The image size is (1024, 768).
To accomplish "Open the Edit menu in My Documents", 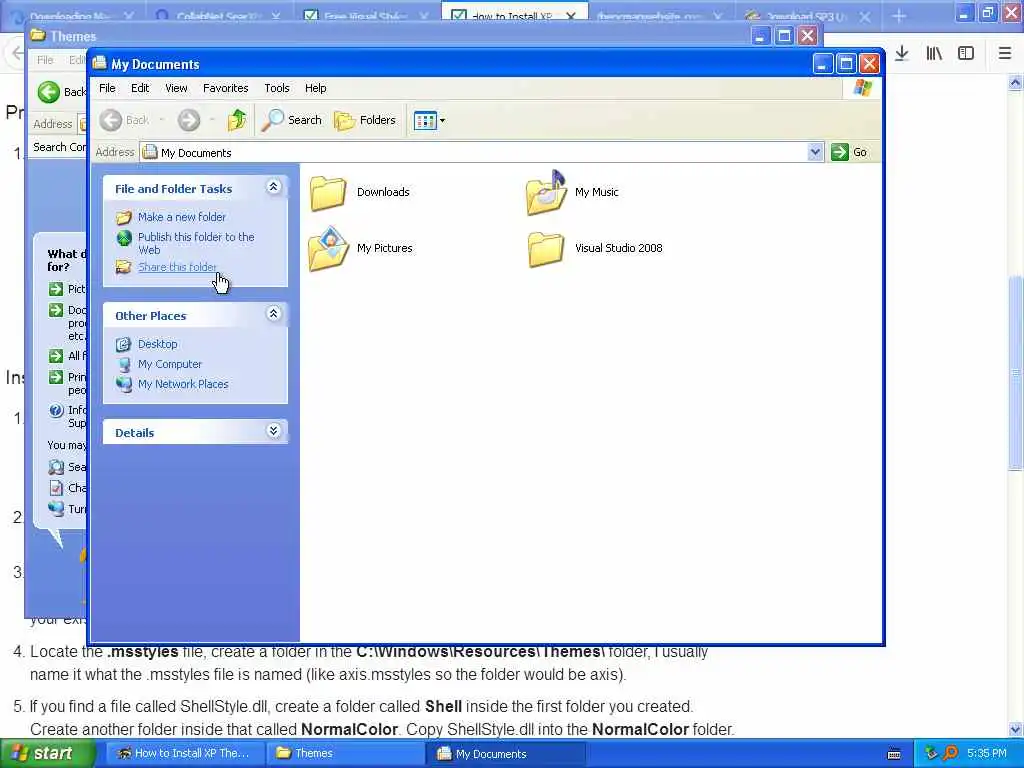I will 140,88.
